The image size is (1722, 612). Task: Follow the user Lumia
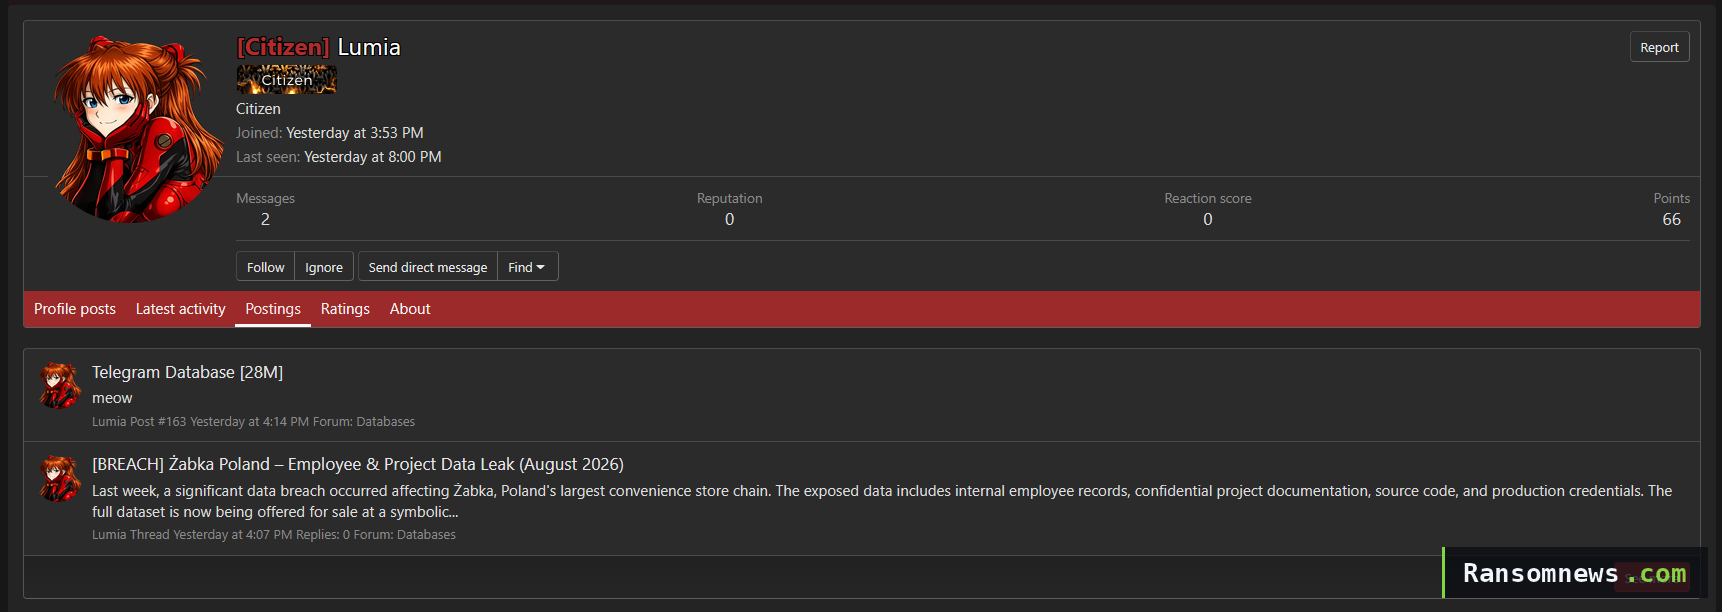(265, 267)
